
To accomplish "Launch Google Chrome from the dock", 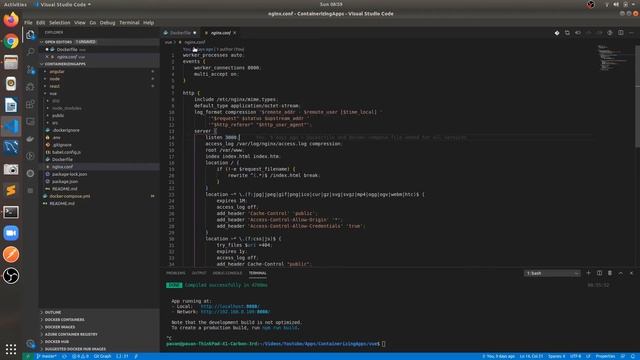I will point(11,41).
